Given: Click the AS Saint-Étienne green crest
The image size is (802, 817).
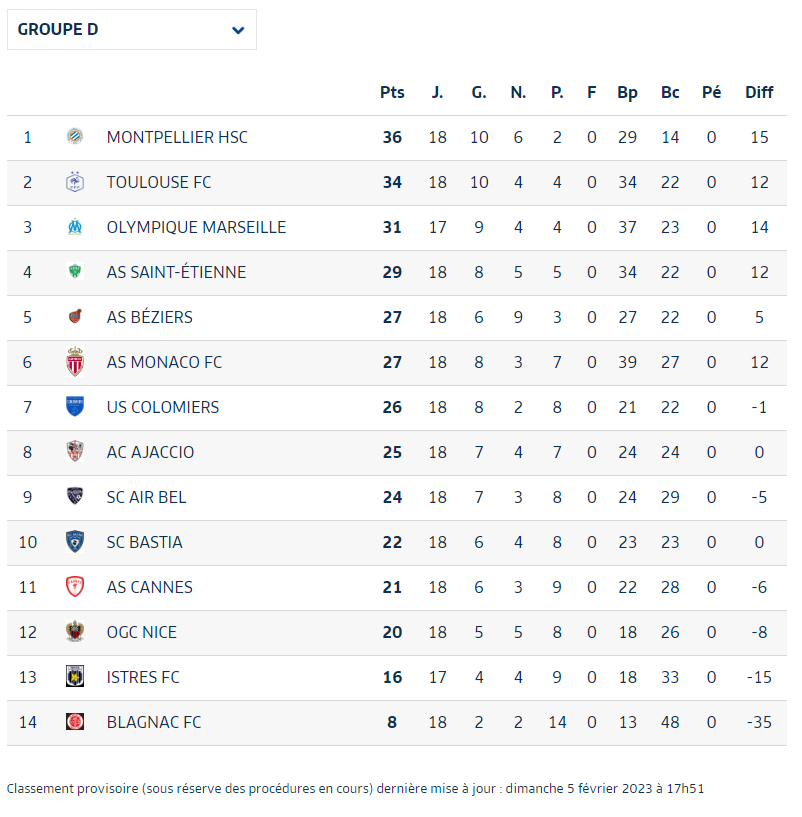Looking at the screenshot, I should coord(75,271).
